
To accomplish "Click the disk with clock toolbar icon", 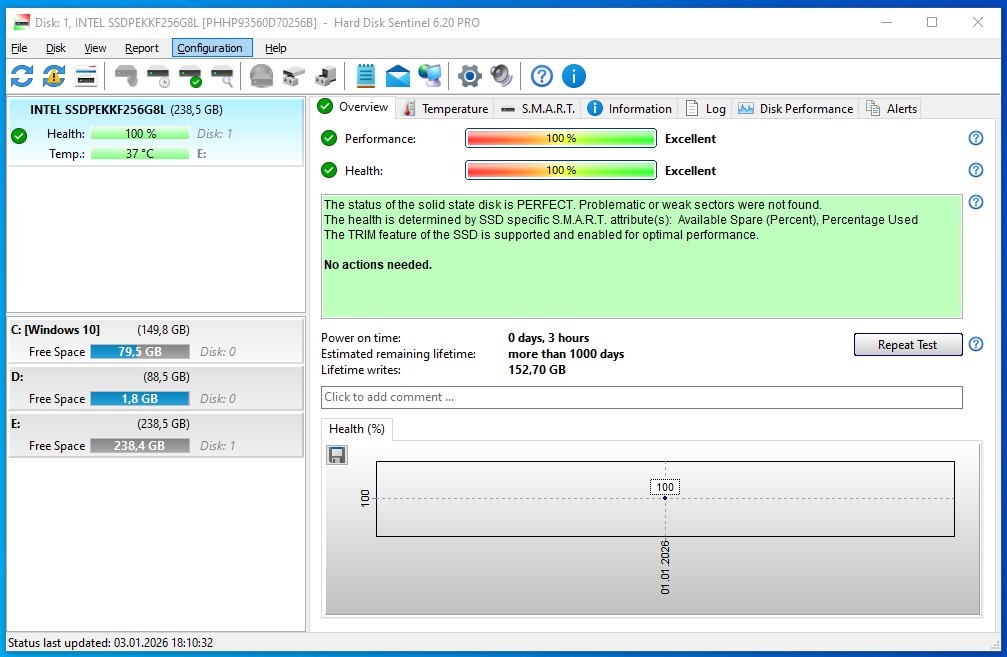I will [x=158, y=76].
